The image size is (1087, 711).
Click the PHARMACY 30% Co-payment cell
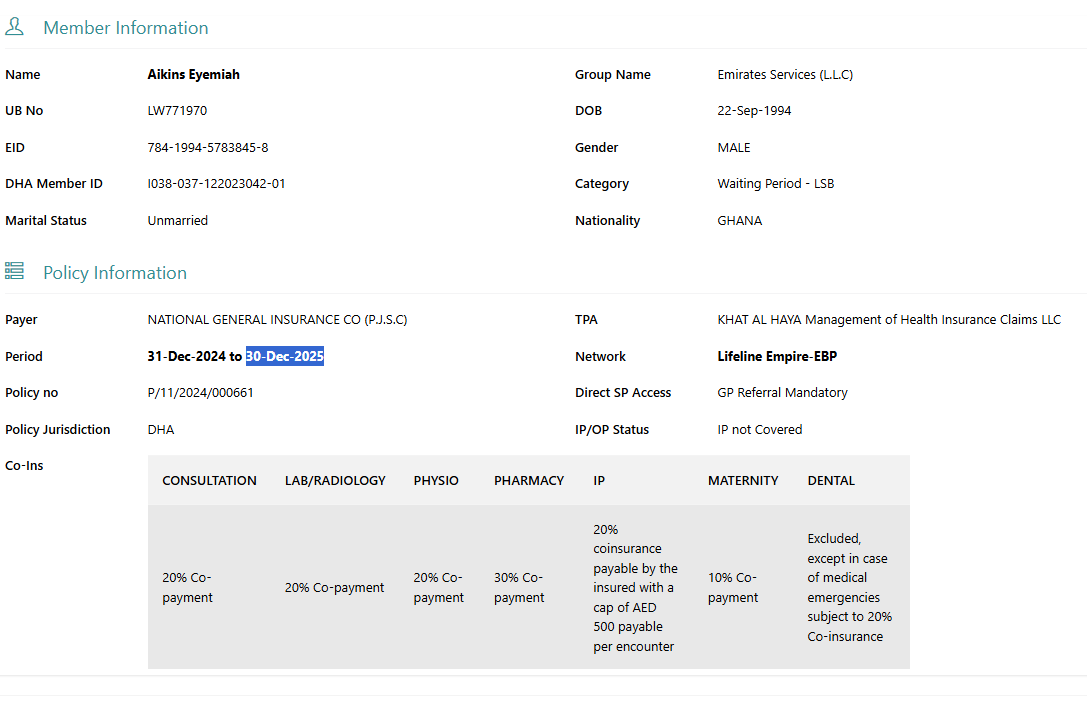point(519,588)
